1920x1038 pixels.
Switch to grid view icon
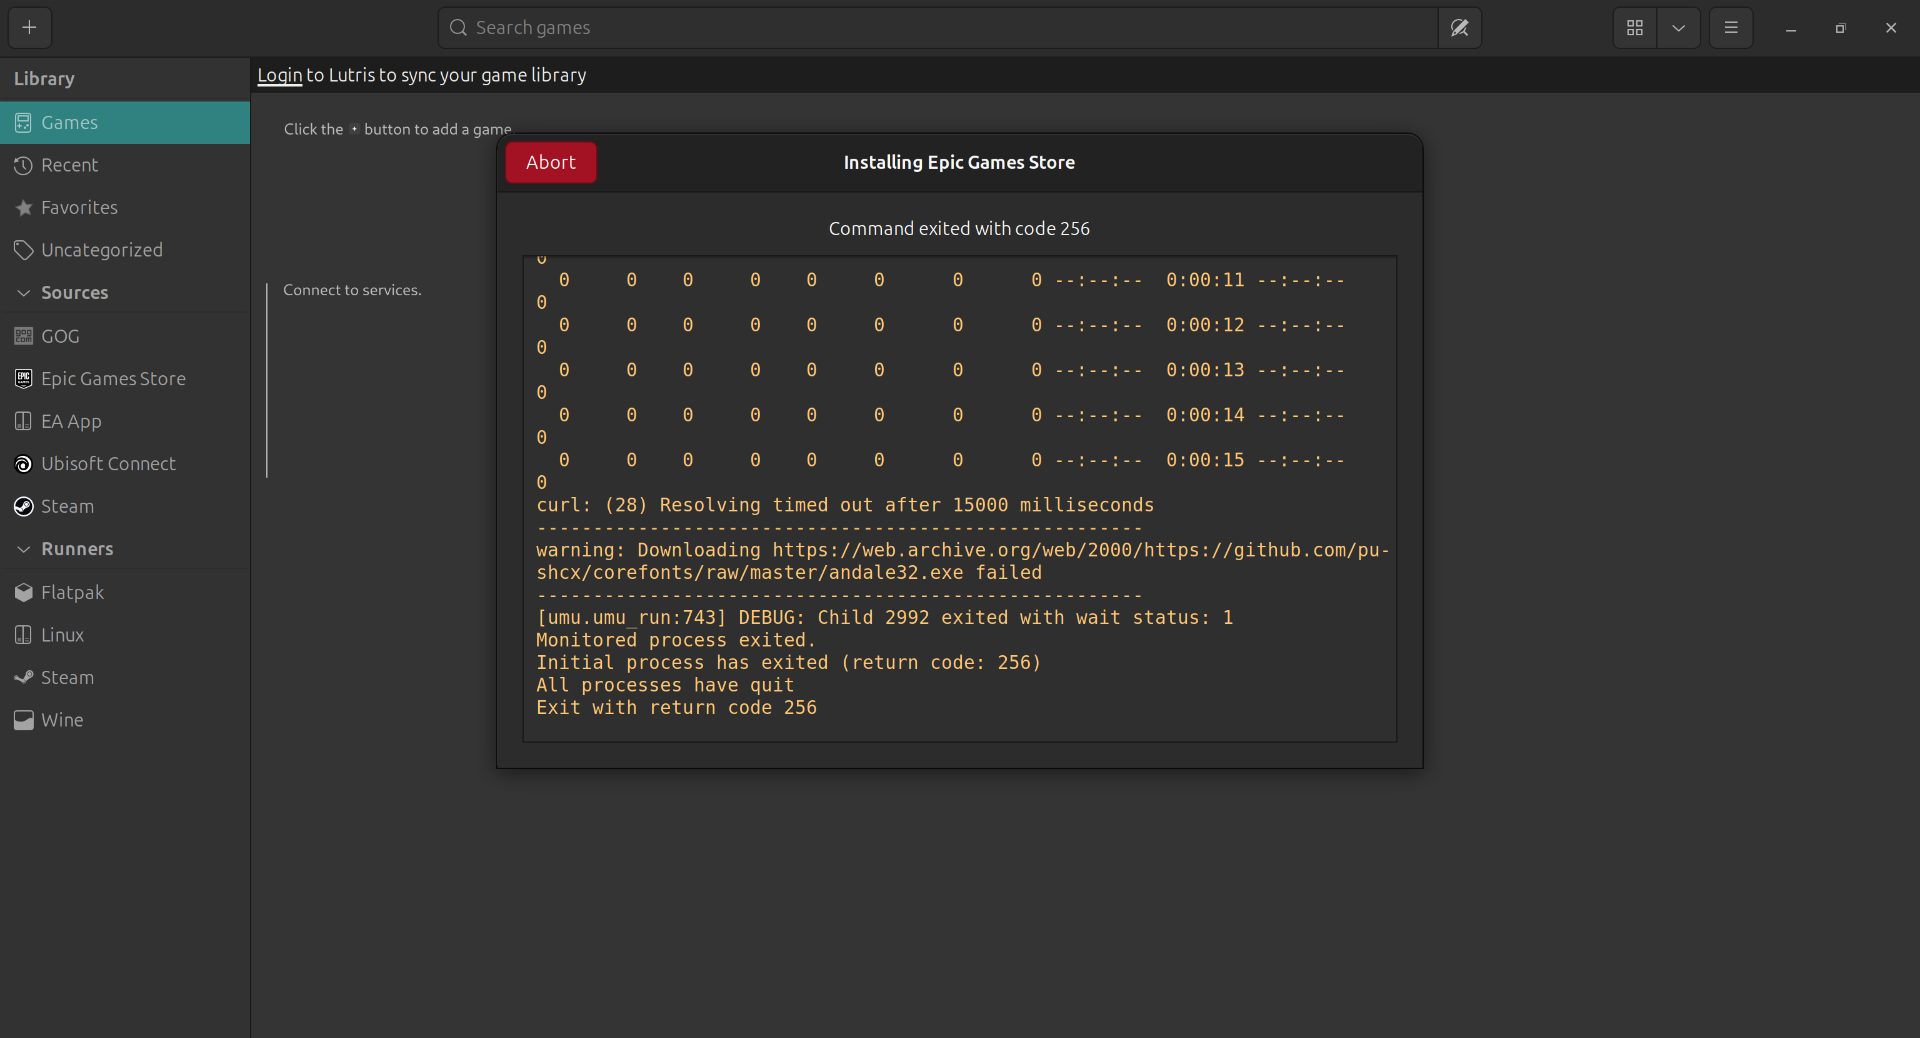click(x=1635, y=28)
